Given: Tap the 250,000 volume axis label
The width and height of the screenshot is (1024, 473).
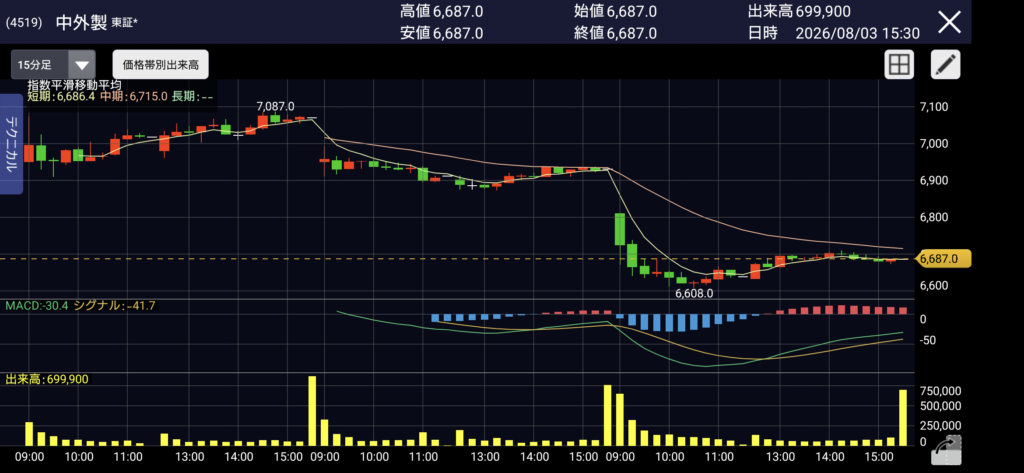Looking at the screenshot, I should (940, 426).
